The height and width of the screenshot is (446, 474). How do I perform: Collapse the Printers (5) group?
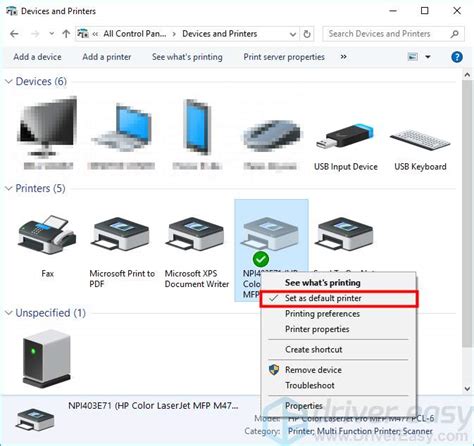(x=9, y=188)
